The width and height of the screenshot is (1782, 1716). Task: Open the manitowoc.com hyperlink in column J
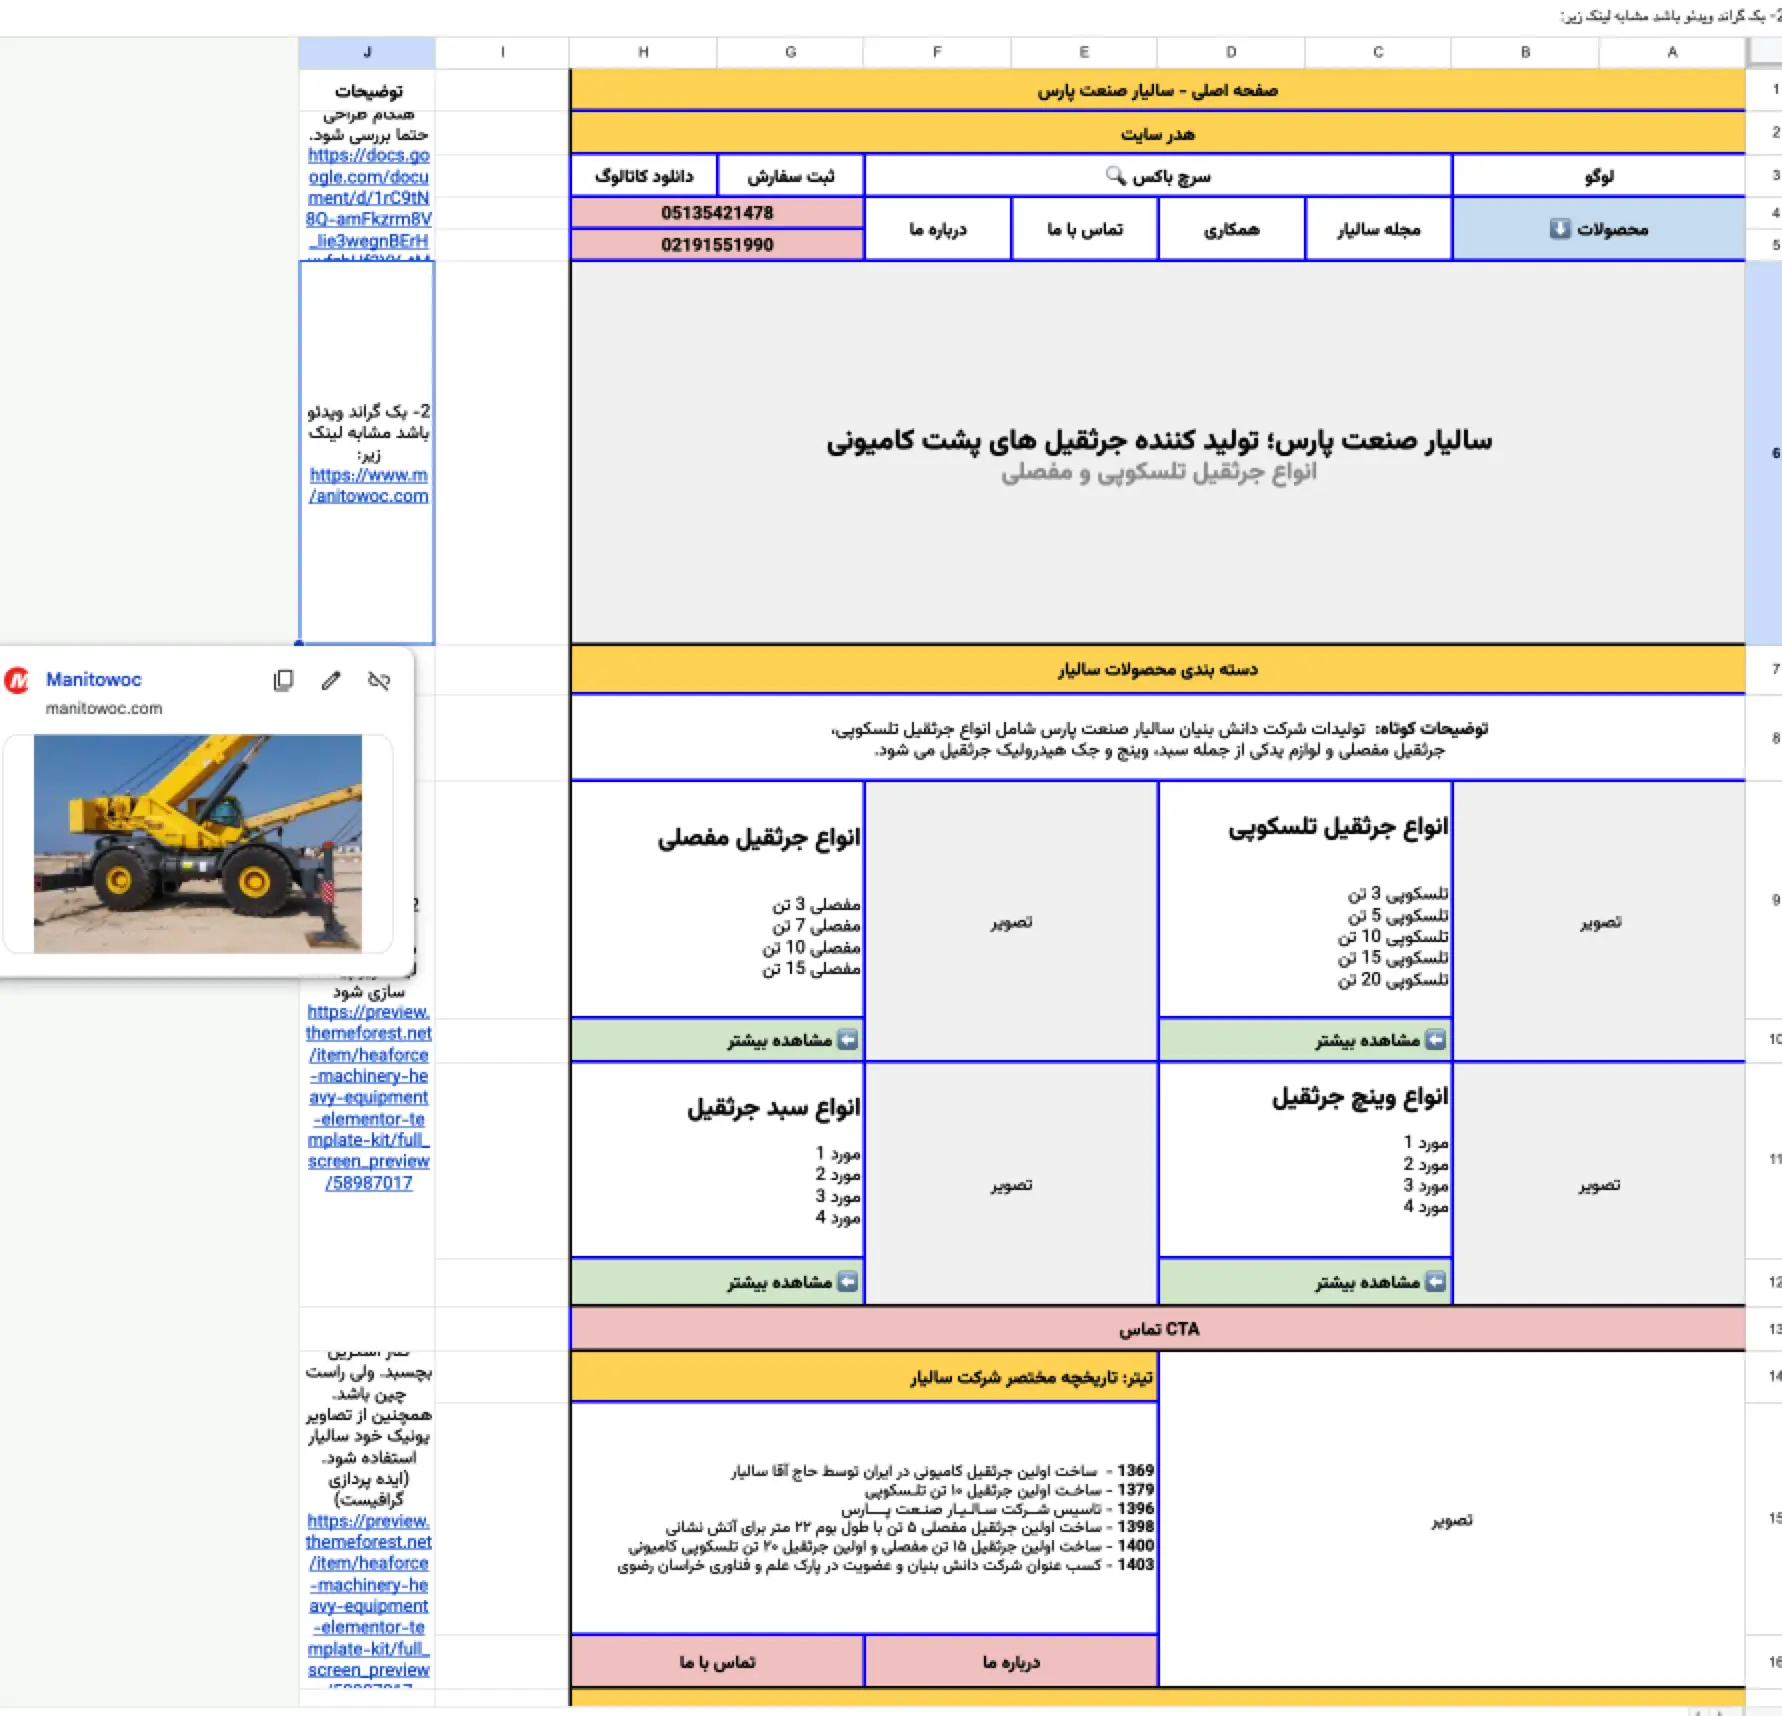[369, 486]
